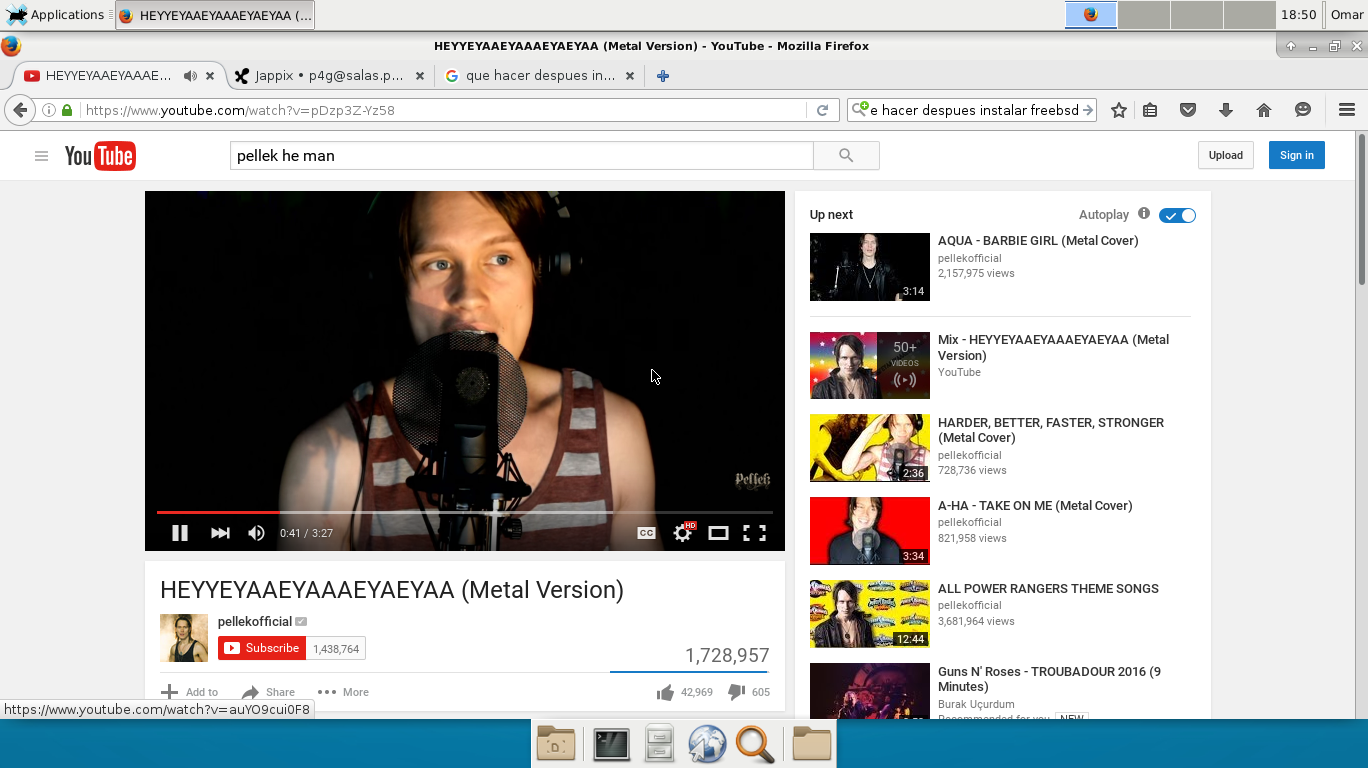Open AQUA - BARBIE GIRL video title
1368x768 pixels.
click(1038, 241)
